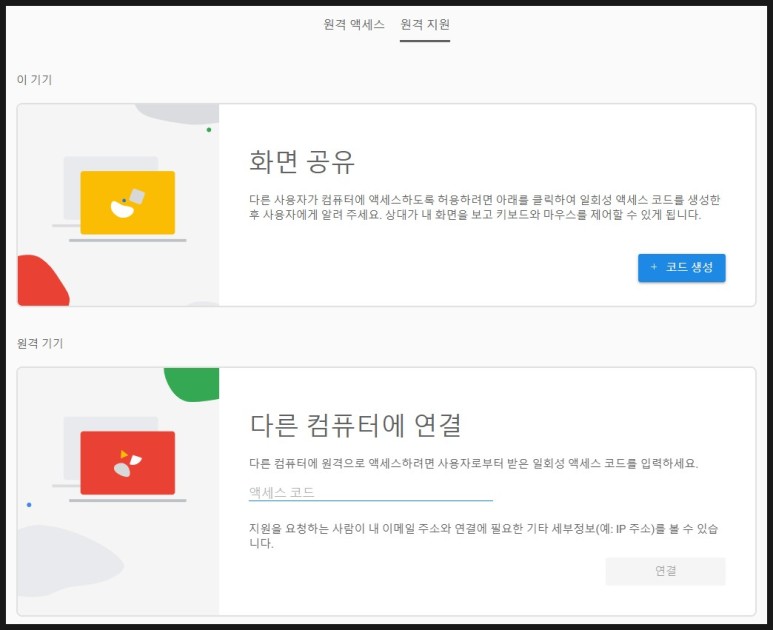The width and height of the screenshot is (773, 630).
Task: Focus the 액세스 코드 input field
Action: click(370, 492)
